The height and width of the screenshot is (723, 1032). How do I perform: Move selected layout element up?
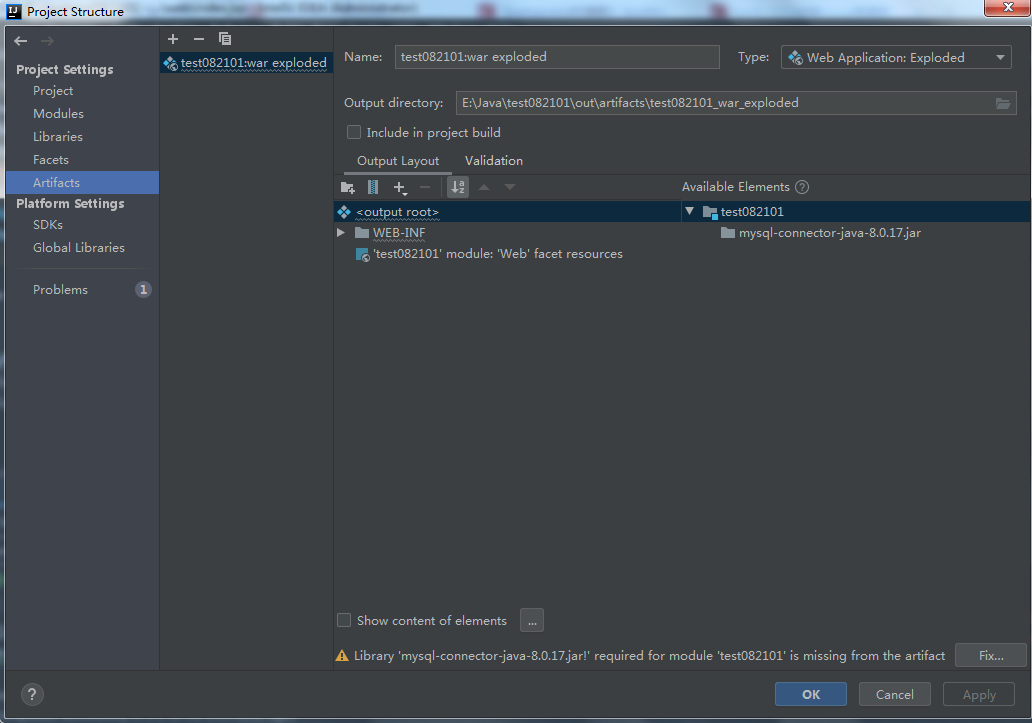[x=484, y=187]
